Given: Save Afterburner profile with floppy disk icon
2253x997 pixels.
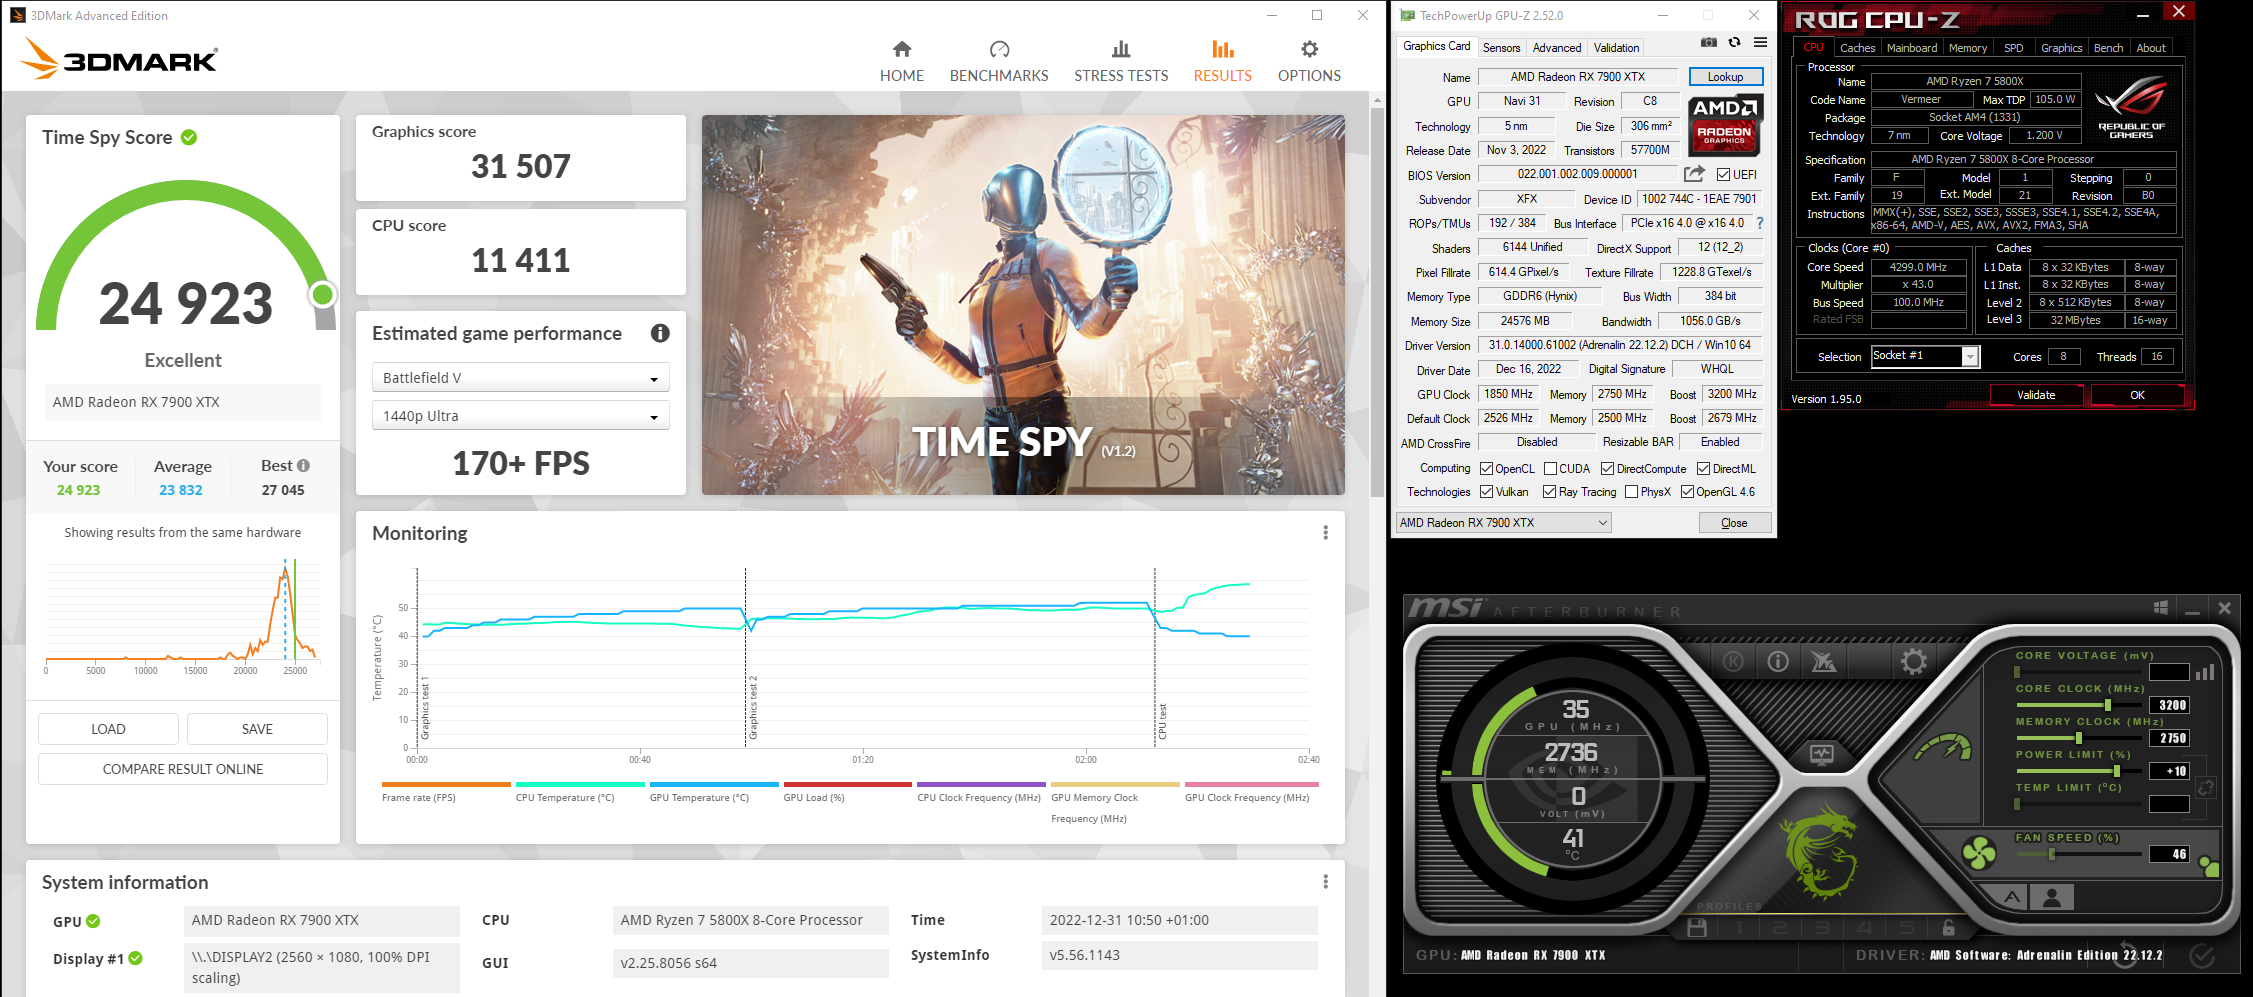Looking at the screenshot, I should 1697,928.
